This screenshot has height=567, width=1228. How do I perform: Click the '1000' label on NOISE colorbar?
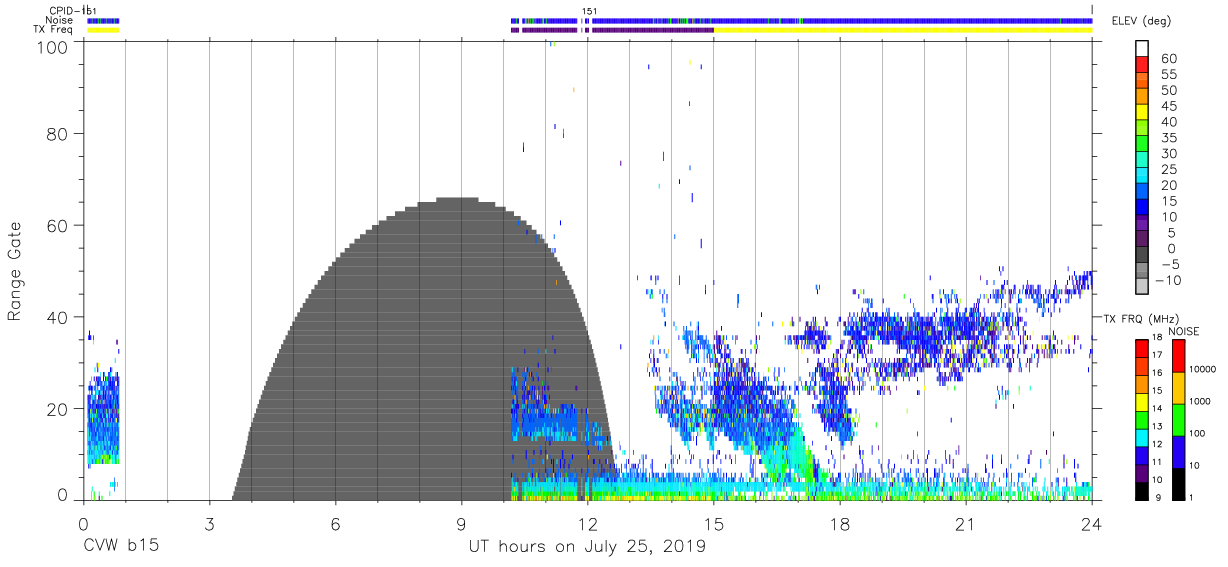pos(1200,402)
